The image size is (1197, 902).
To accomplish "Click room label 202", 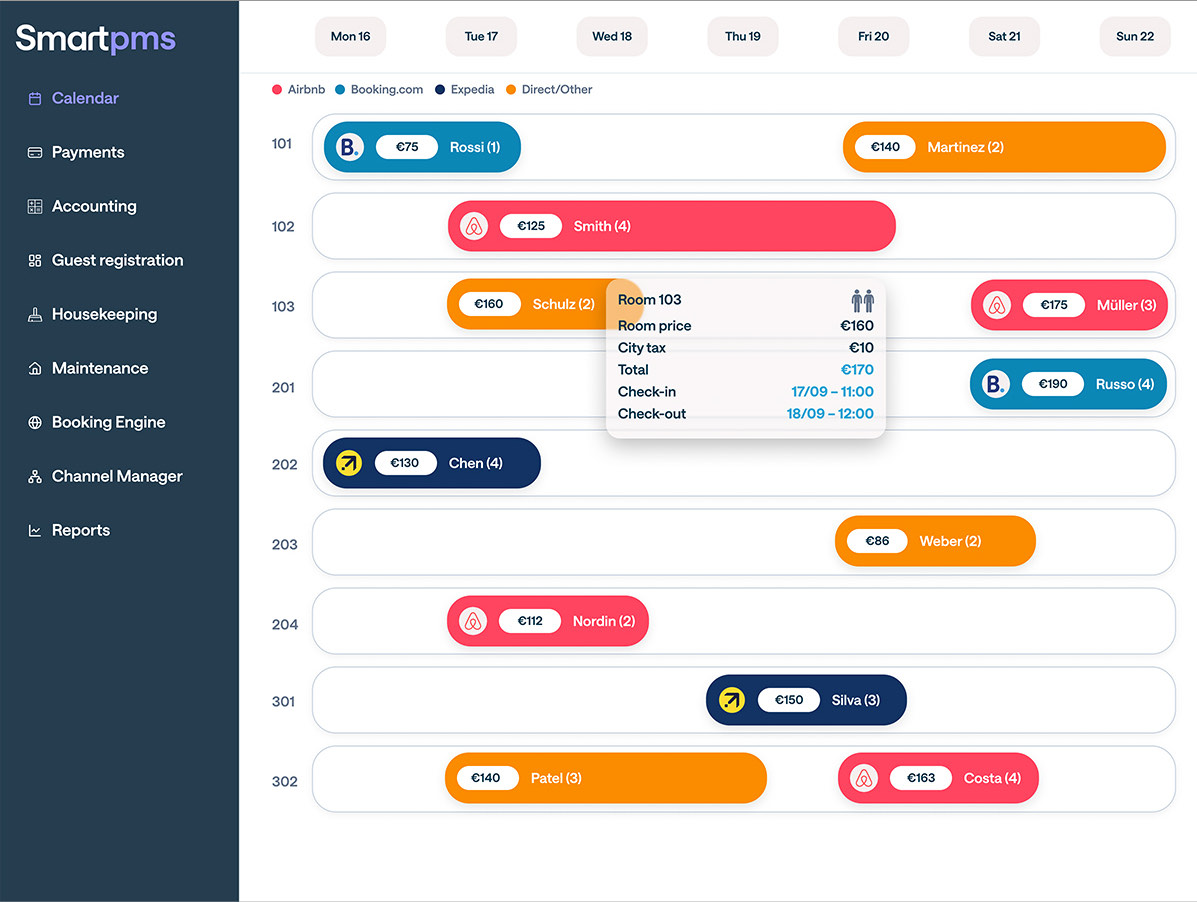I will [284, 465].
